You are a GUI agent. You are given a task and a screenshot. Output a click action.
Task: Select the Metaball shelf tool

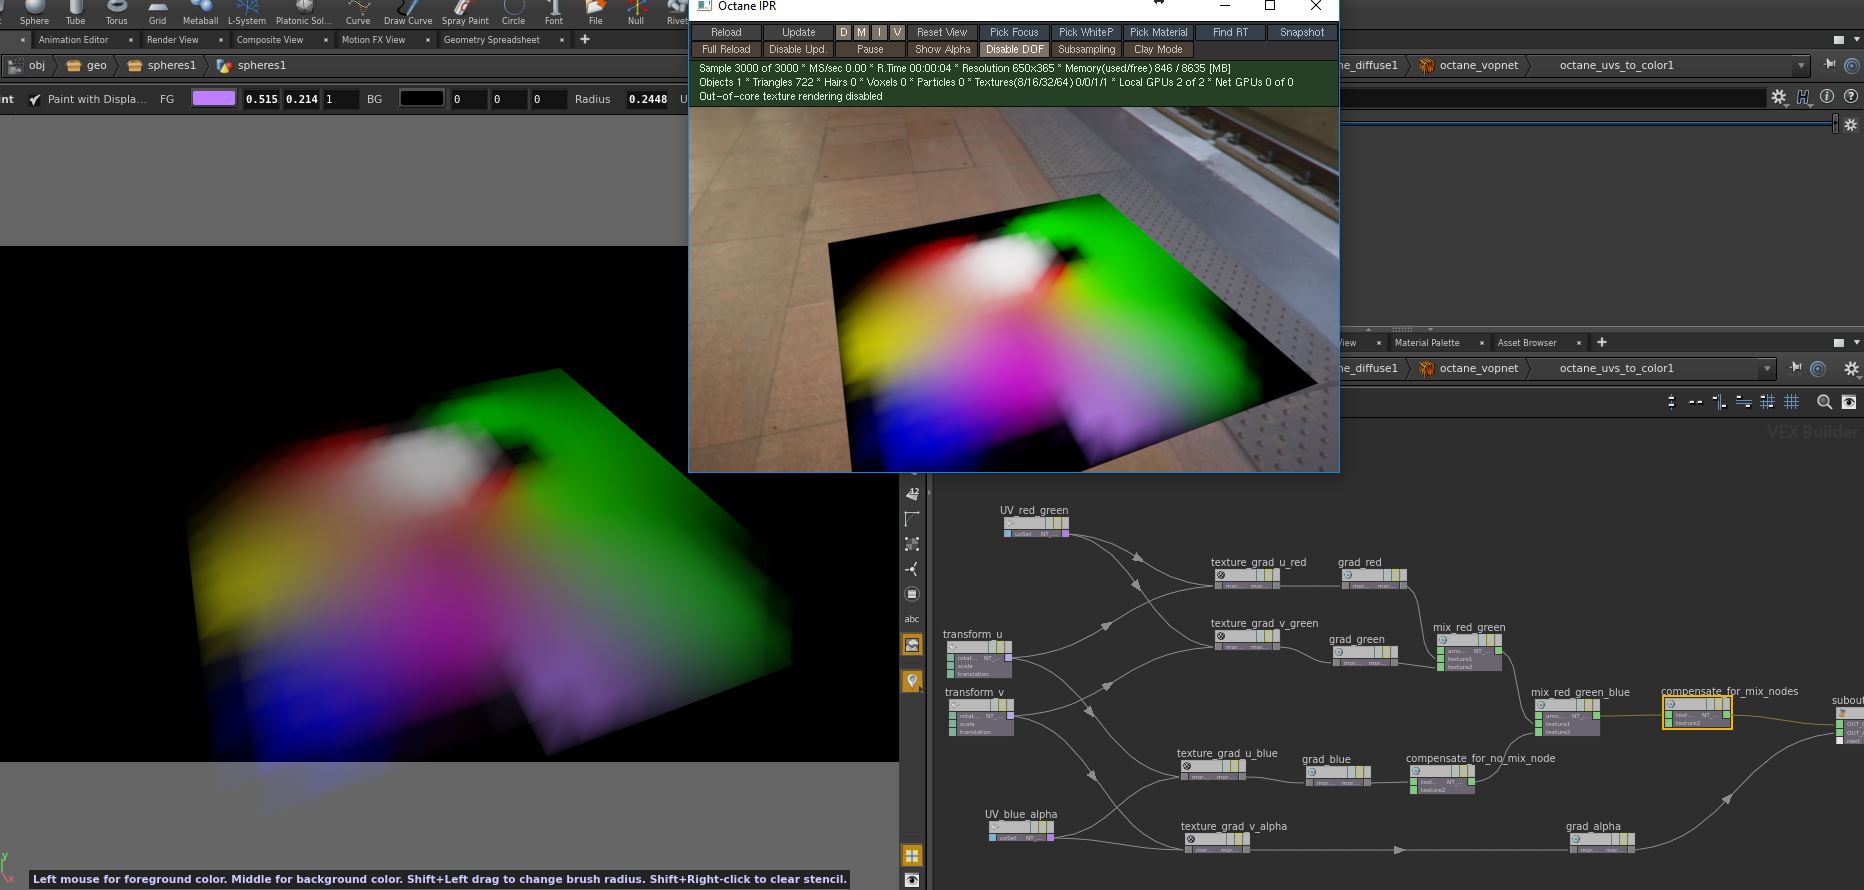[x=200, y=13]
